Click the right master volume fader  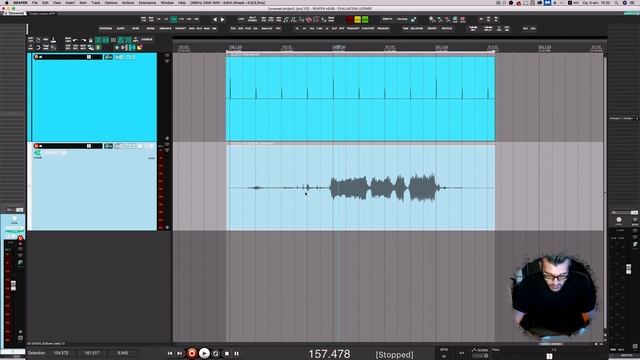coord(629,269)
